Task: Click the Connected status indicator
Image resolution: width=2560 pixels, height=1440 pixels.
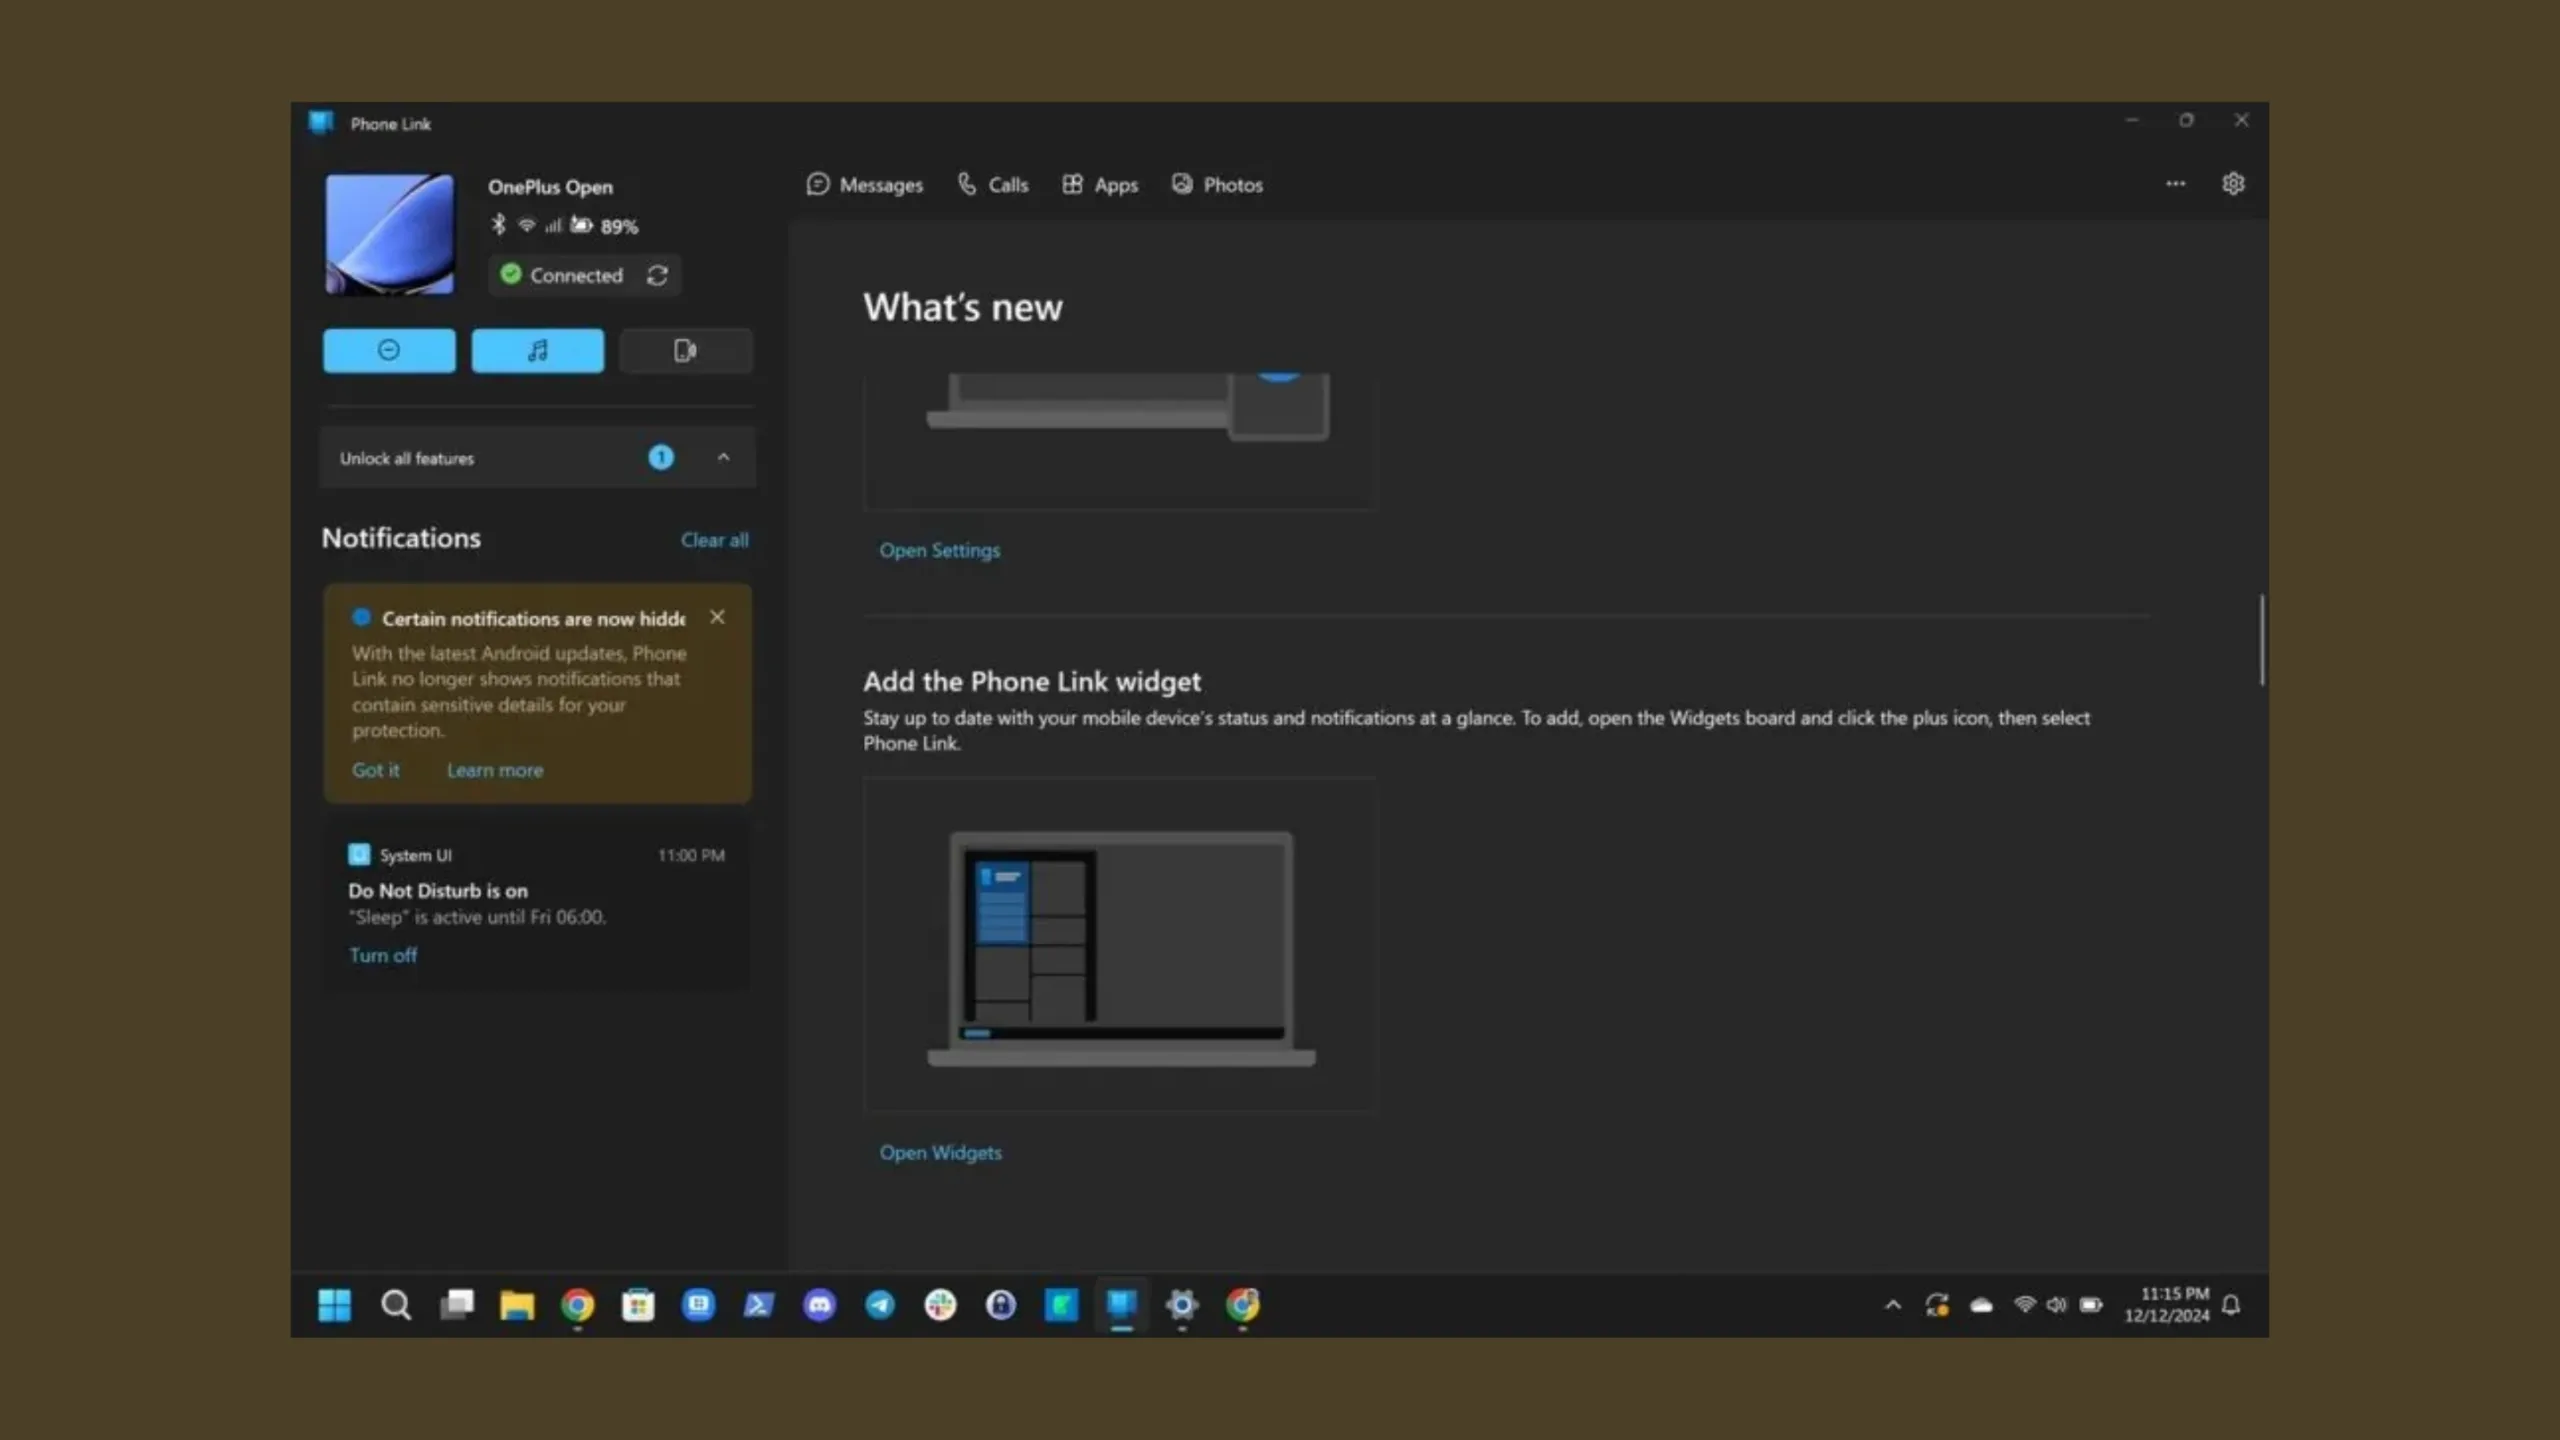Action: click(x=562, y=275)
